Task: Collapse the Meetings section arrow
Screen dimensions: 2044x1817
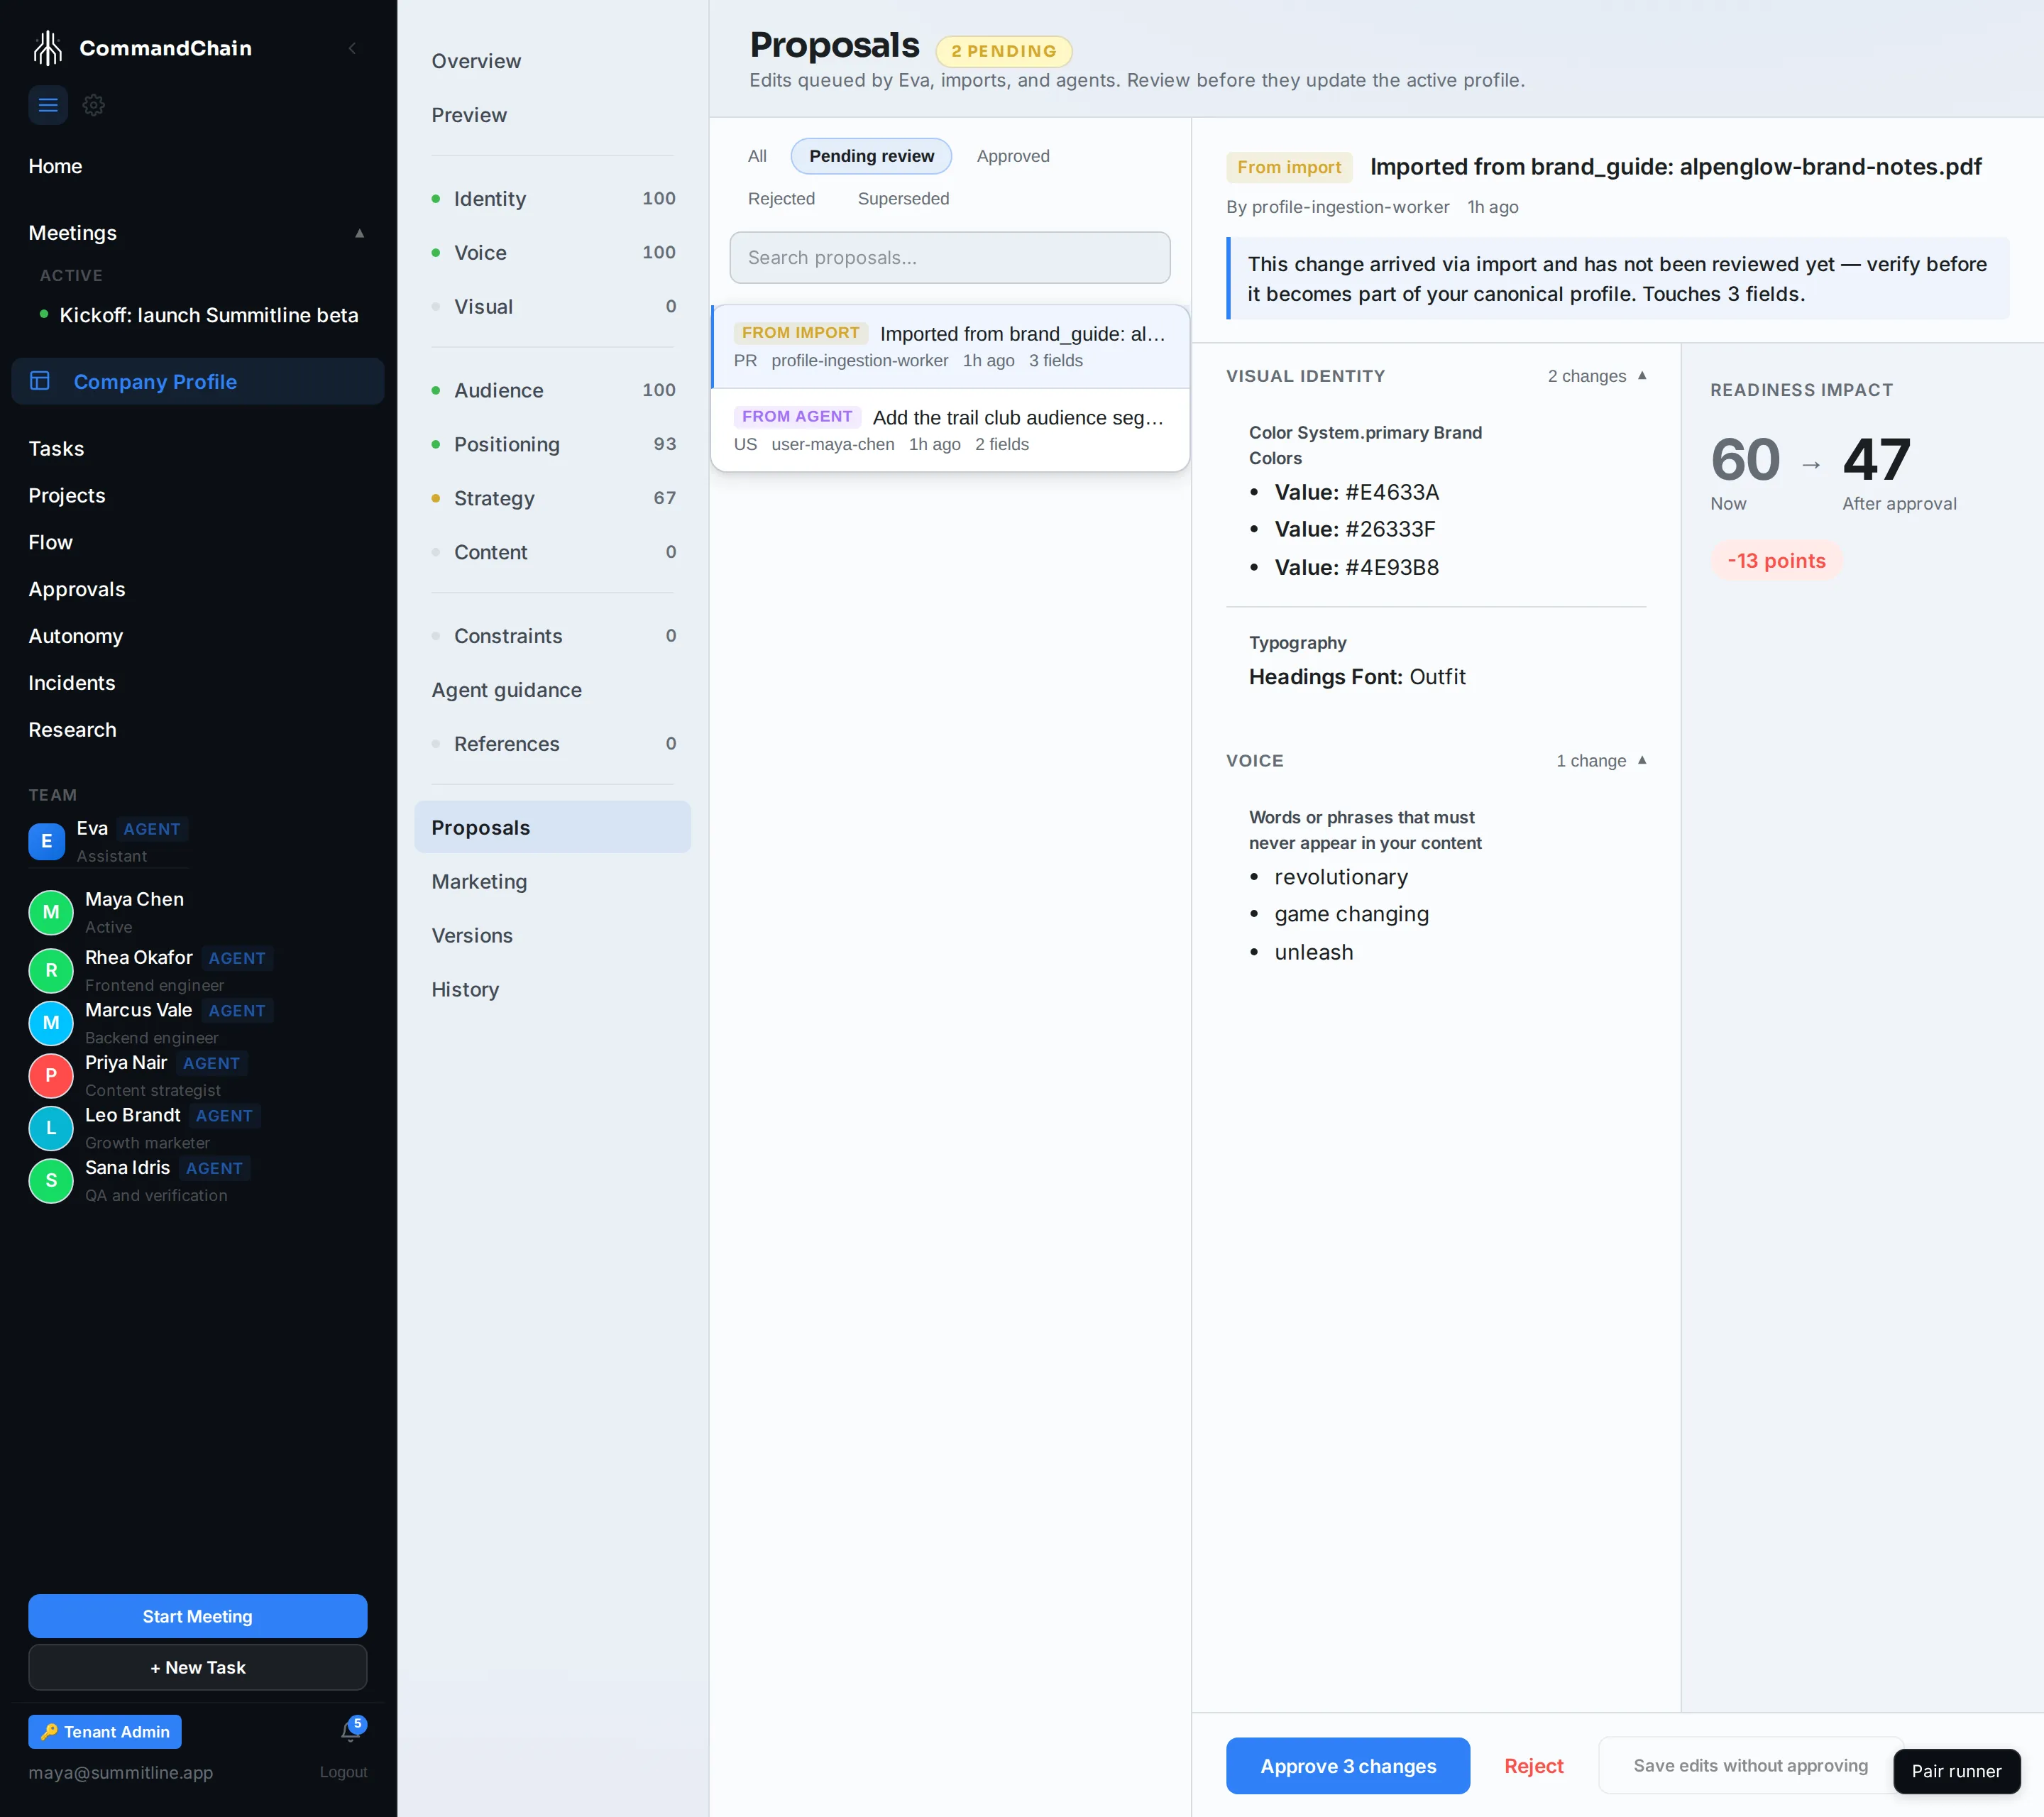Action: tap(360, 233)
